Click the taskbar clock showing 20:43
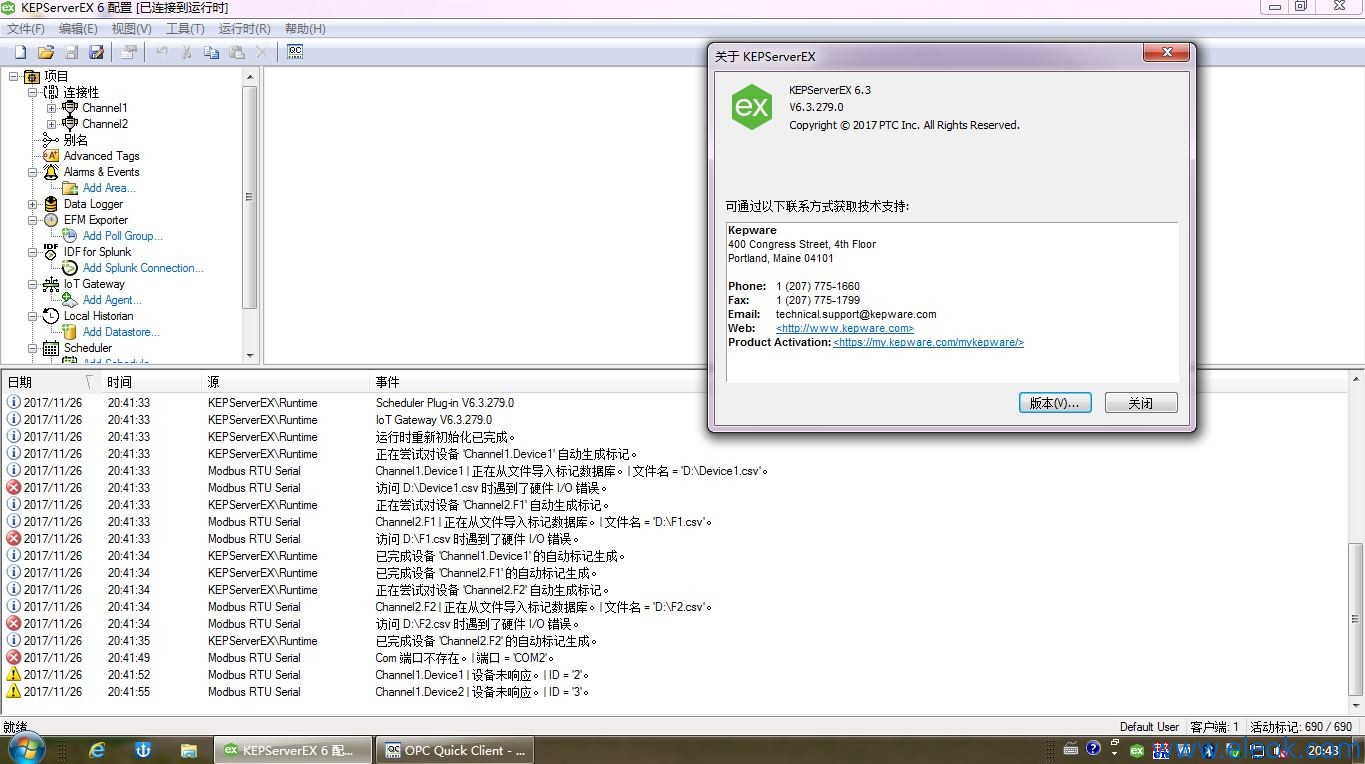 [x=1323, y=750]
